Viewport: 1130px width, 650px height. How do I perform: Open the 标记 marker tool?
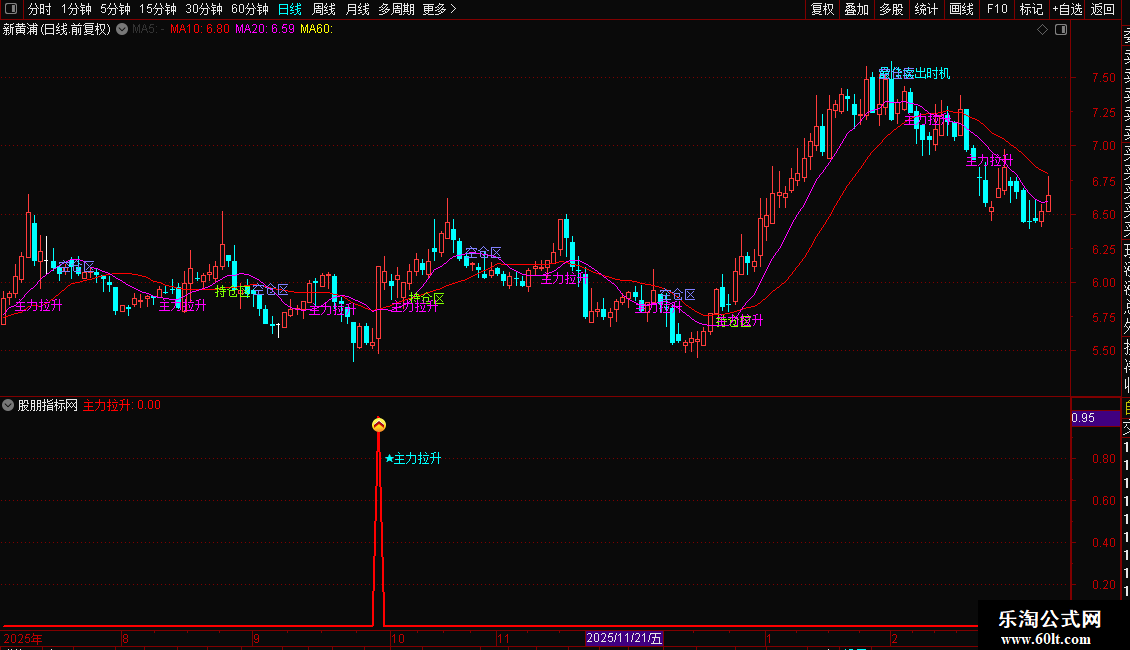[1031, 9]
